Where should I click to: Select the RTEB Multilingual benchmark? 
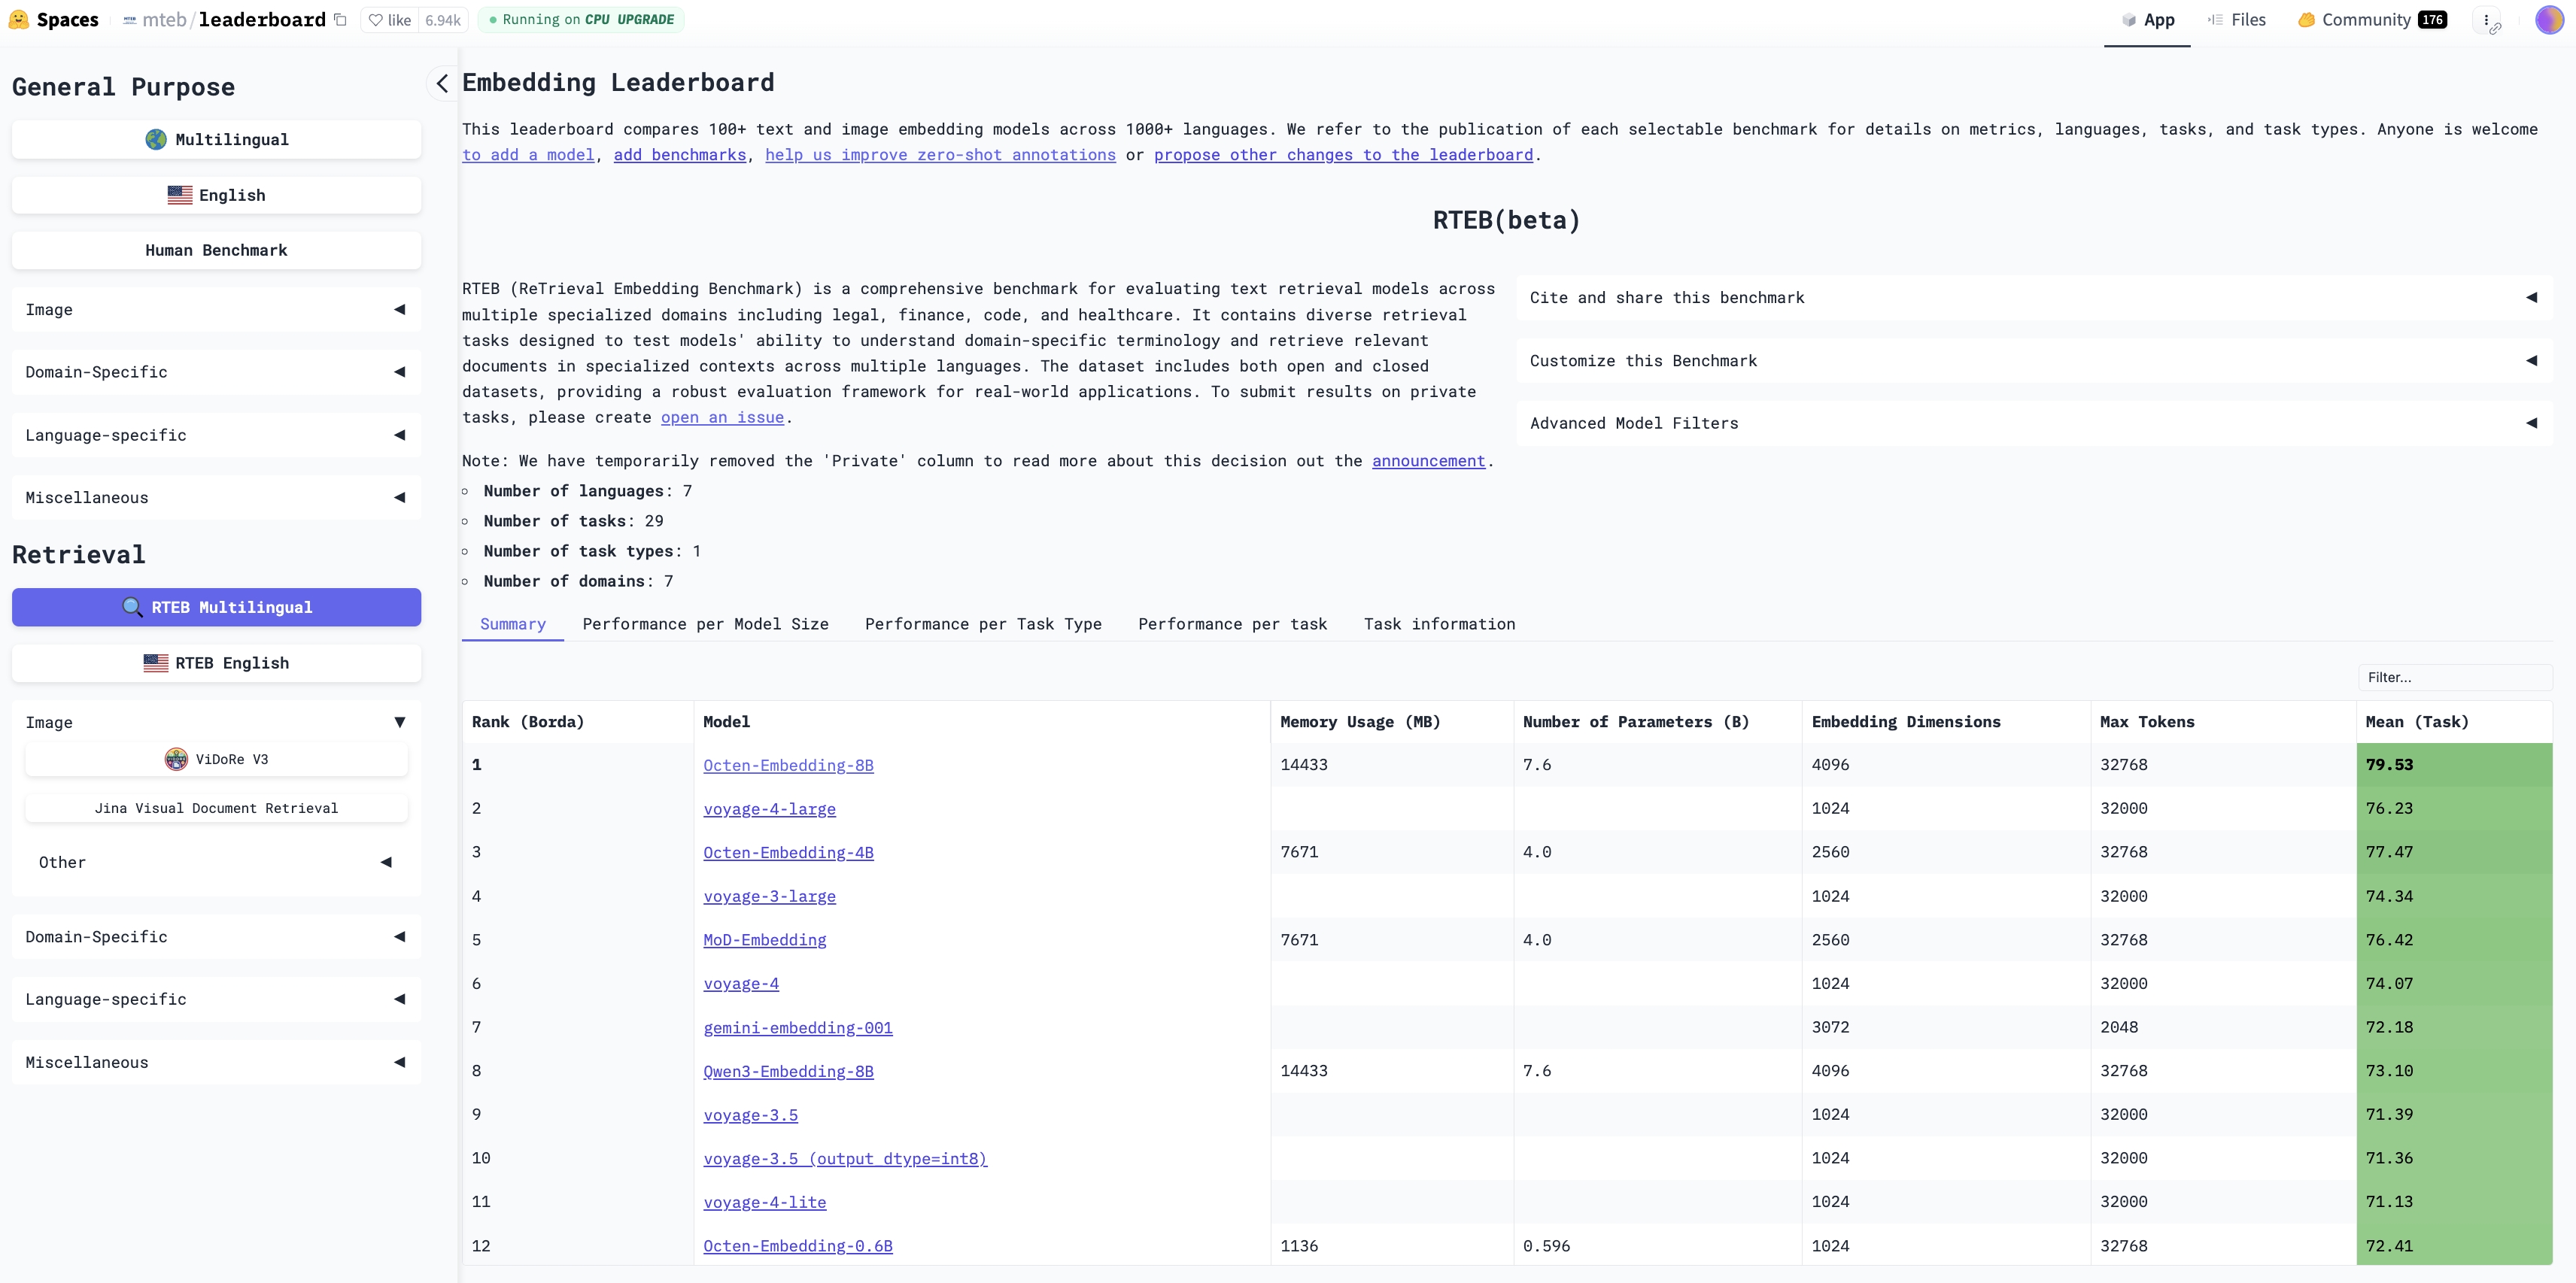(x=216, y=607)
